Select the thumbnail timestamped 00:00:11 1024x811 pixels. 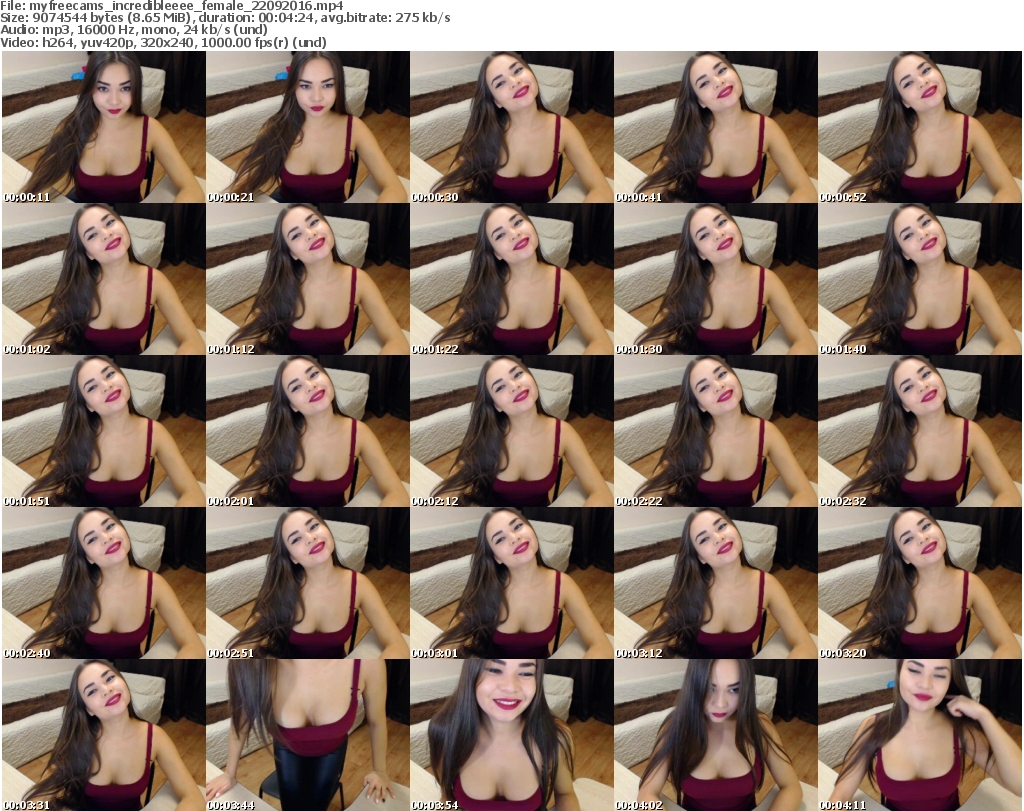tap(104, 127)
